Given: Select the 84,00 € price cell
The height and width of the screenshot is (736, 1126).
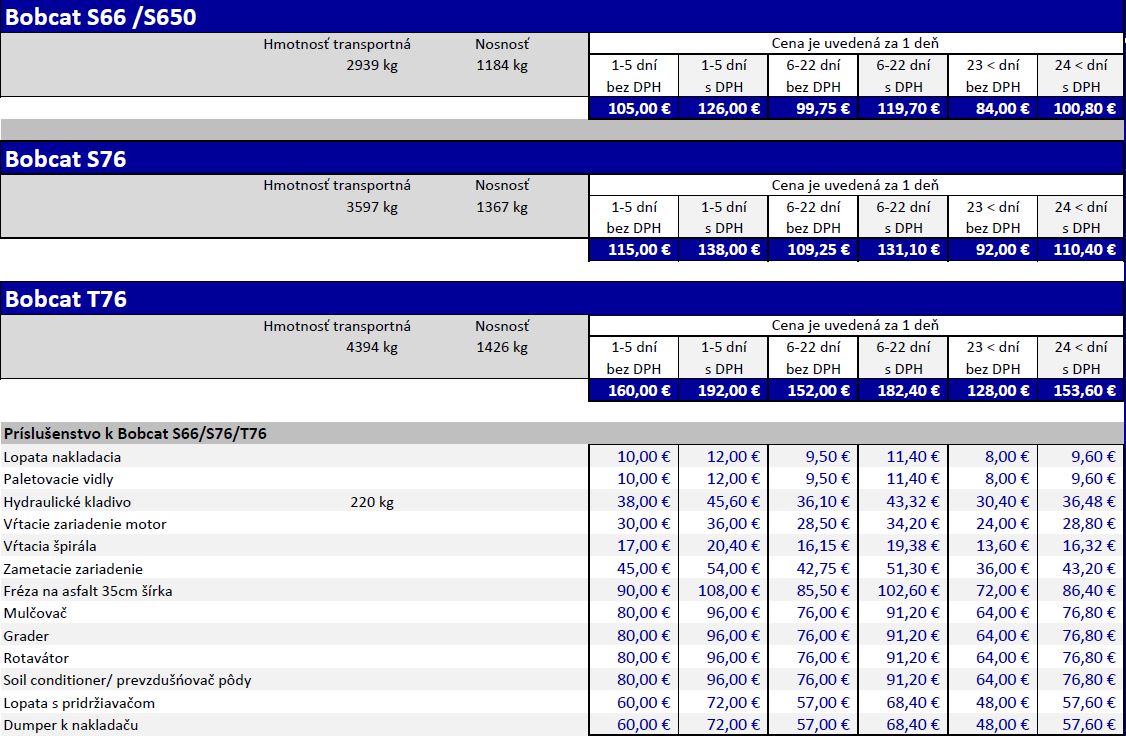Looking at the screenshot, I should coord(997,109).
